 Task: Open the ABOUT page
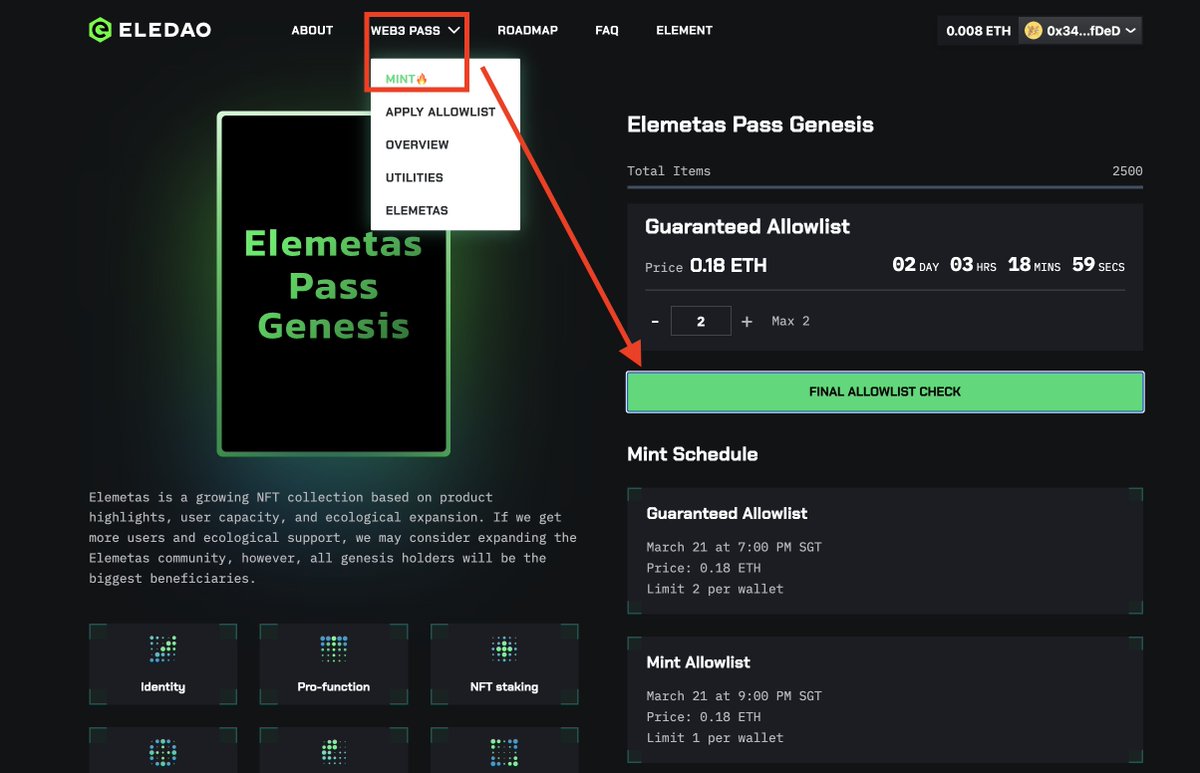[311, 30]
